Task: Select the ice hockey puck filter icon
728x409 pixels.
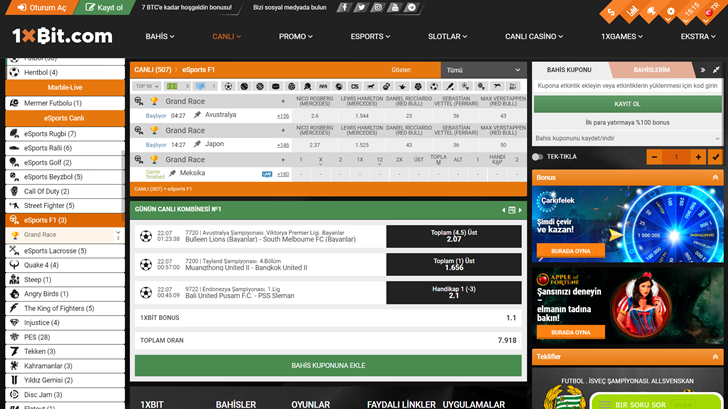Action: 276,86
